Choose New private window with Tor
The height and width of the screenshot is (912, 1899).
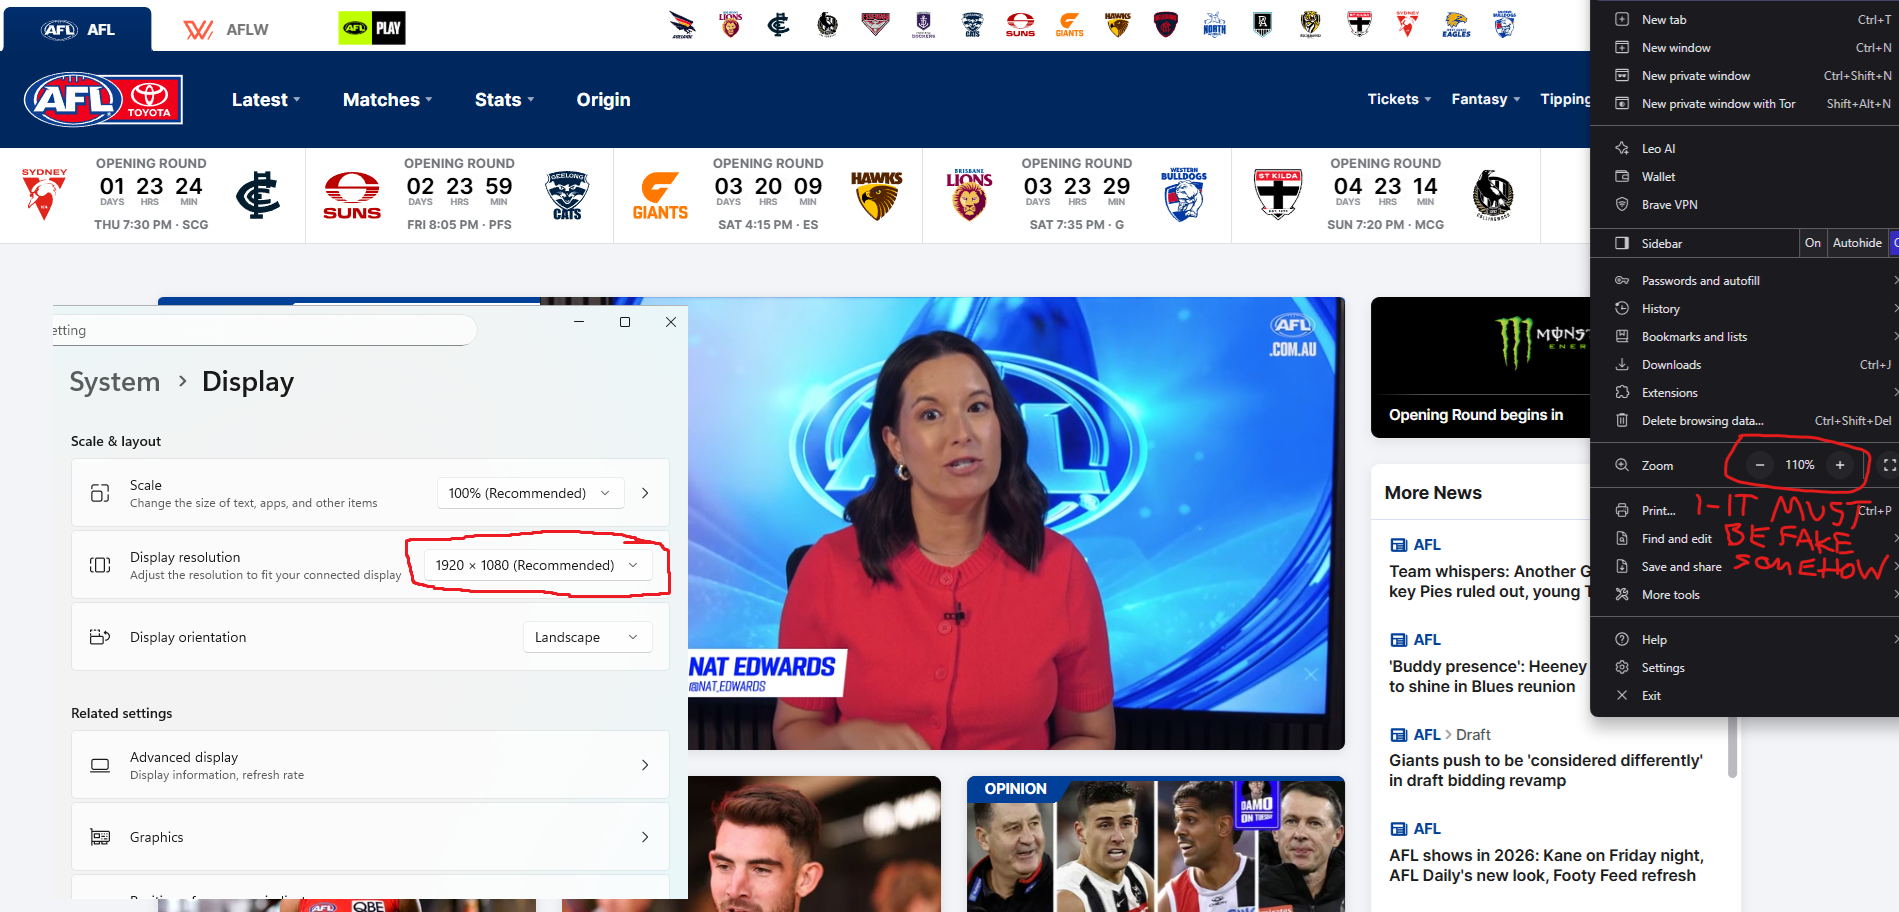[x=1744, y=104]
